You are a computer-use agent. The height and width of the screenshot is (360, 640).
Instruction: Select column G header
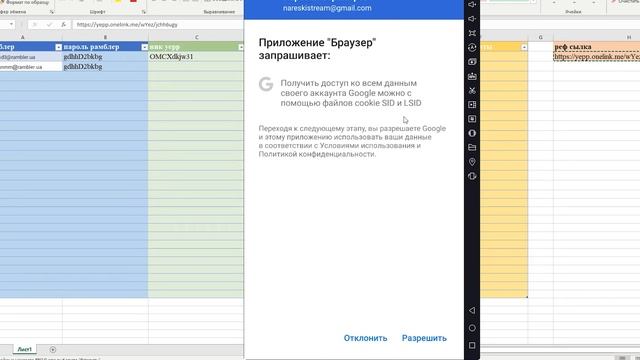coord(540,37)
